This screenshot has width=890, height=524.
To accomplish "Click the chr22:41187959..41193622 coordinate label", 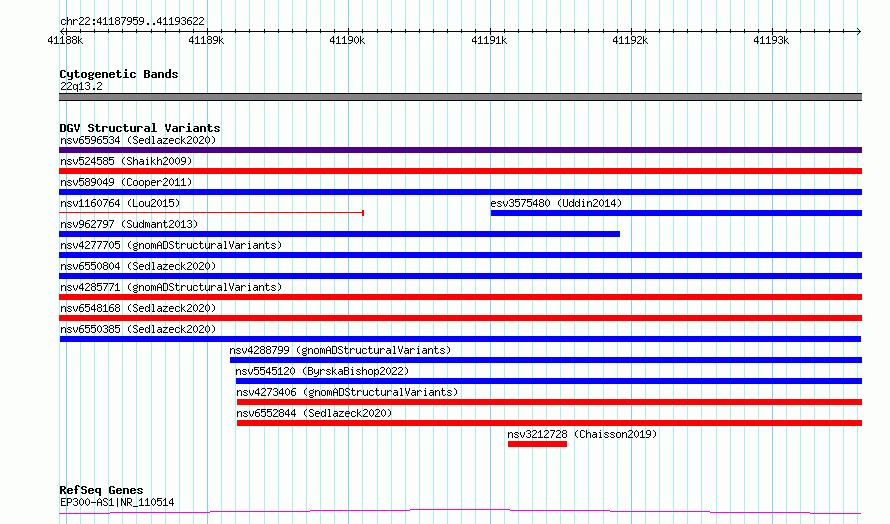I will pos(132,22).
